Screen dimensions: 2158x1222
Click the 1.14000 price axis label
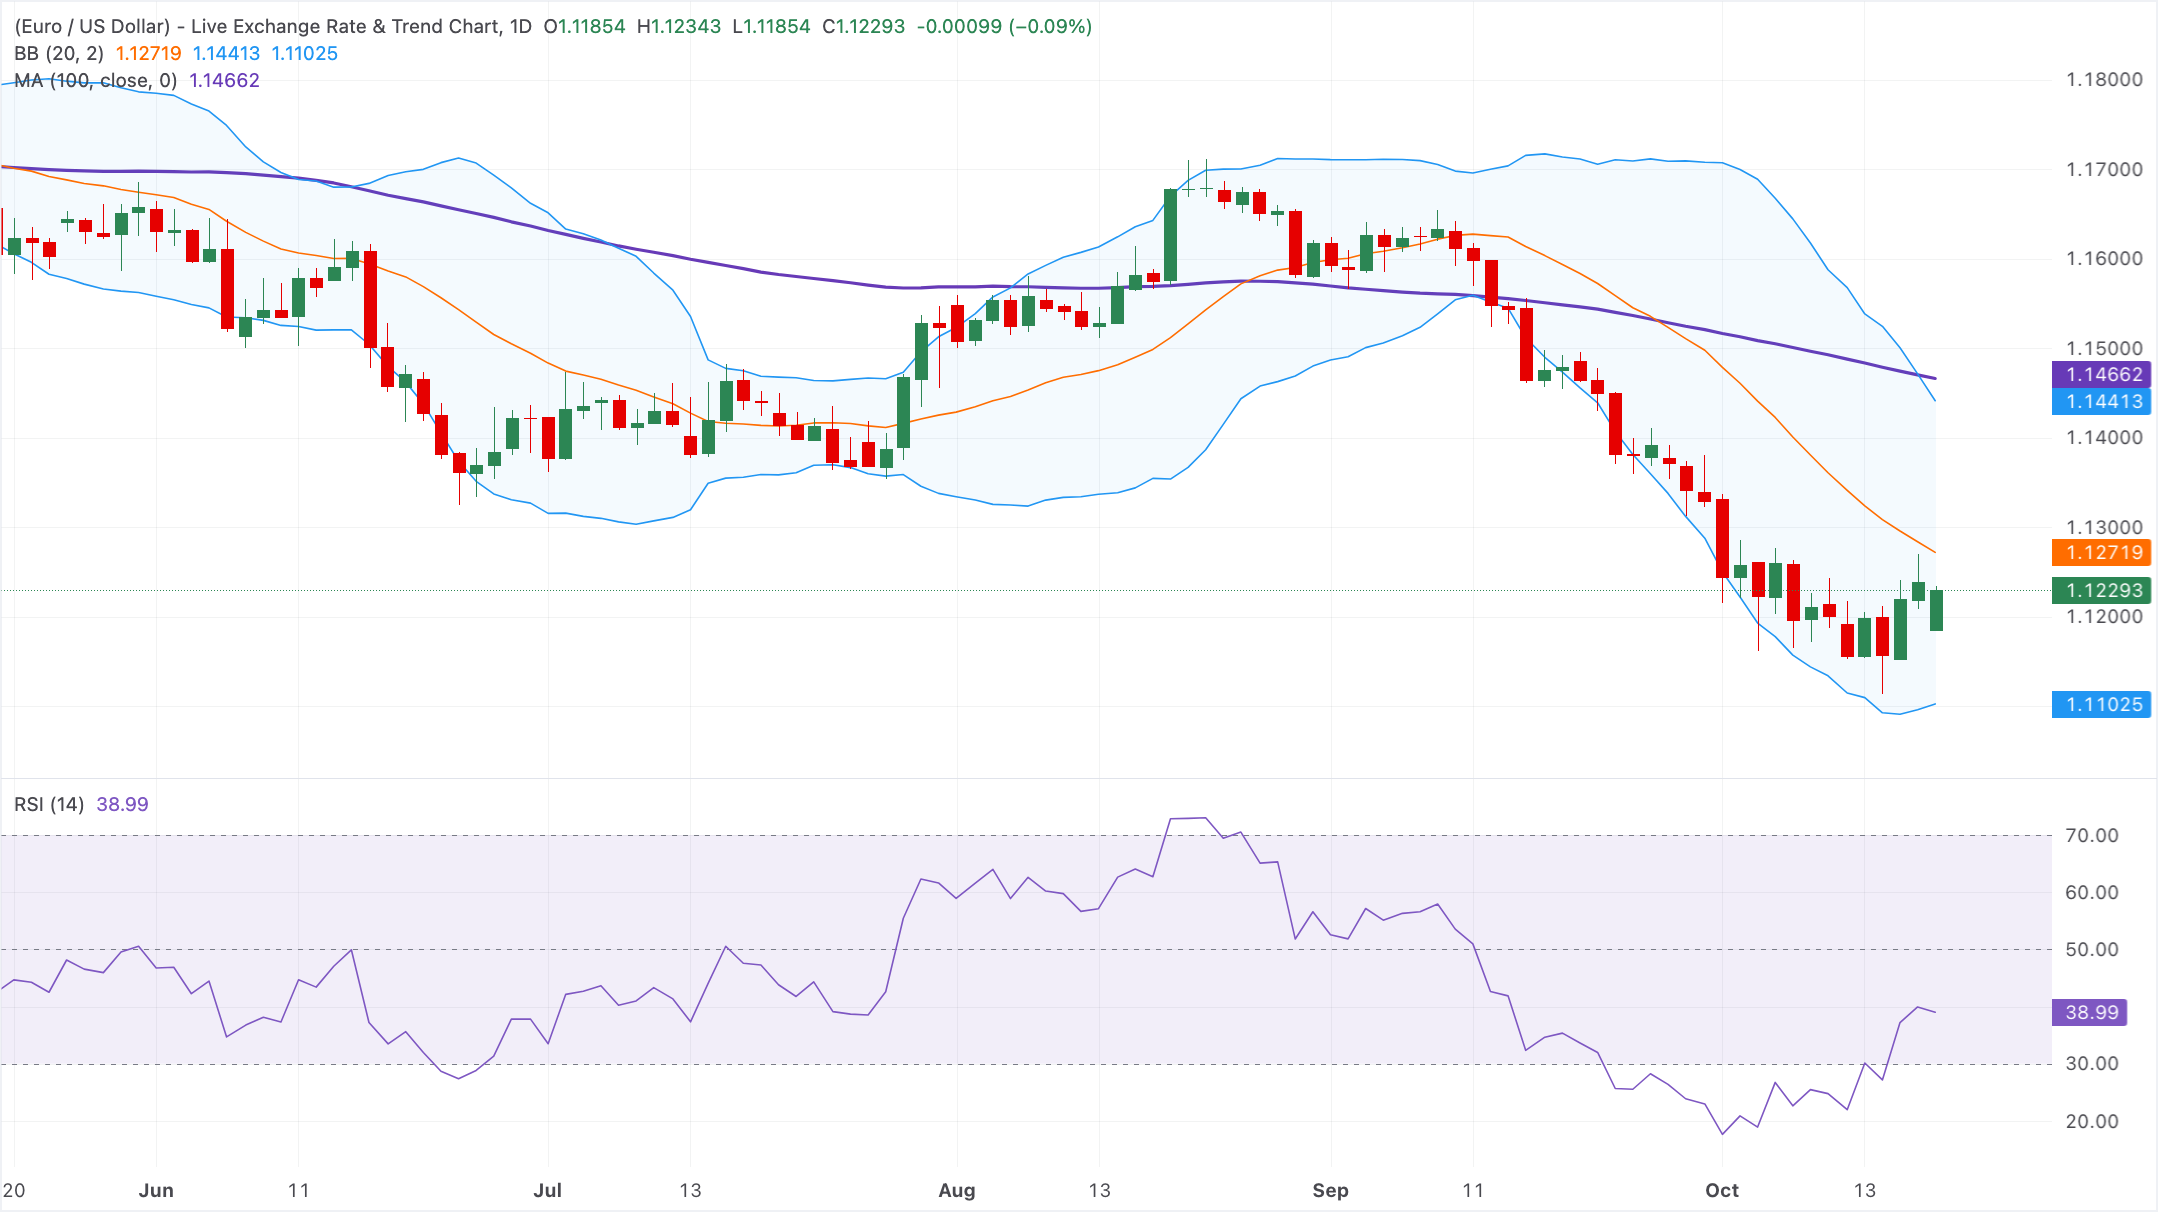[x=2104, y=437]
